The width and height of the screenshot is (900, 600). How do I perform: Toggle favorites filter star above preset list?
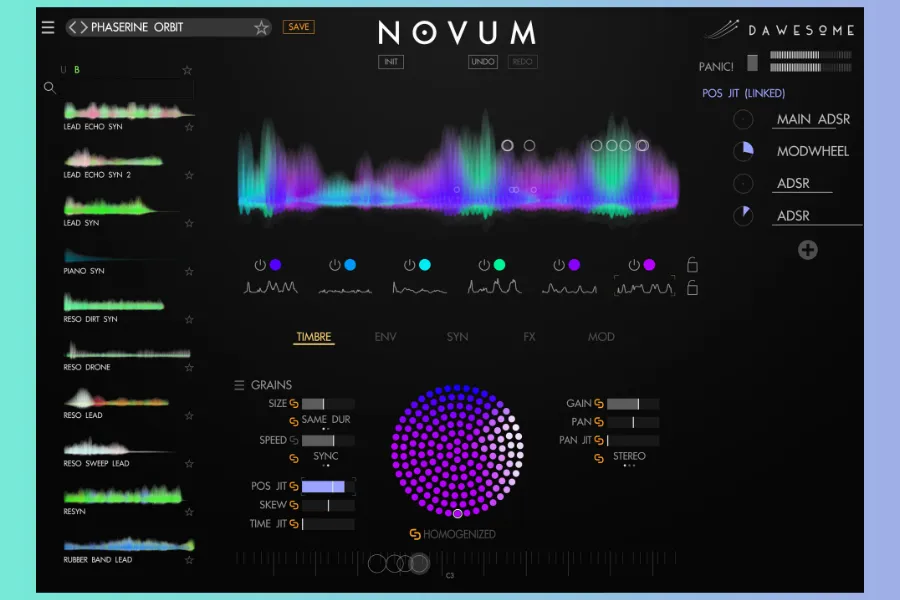click(187, 70)
